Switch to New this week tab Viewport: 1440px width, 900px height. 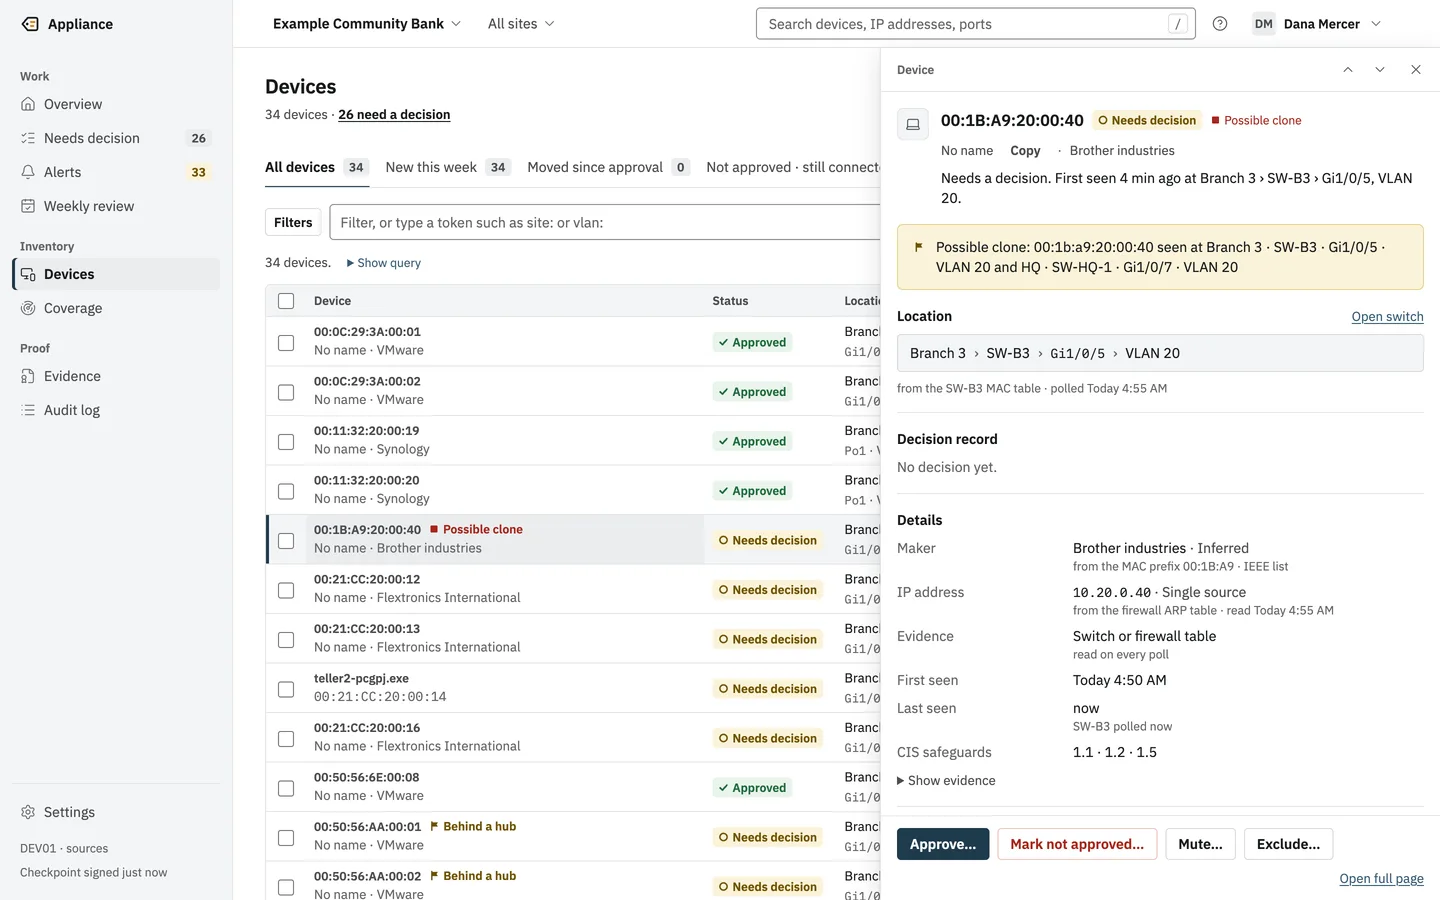448,167
